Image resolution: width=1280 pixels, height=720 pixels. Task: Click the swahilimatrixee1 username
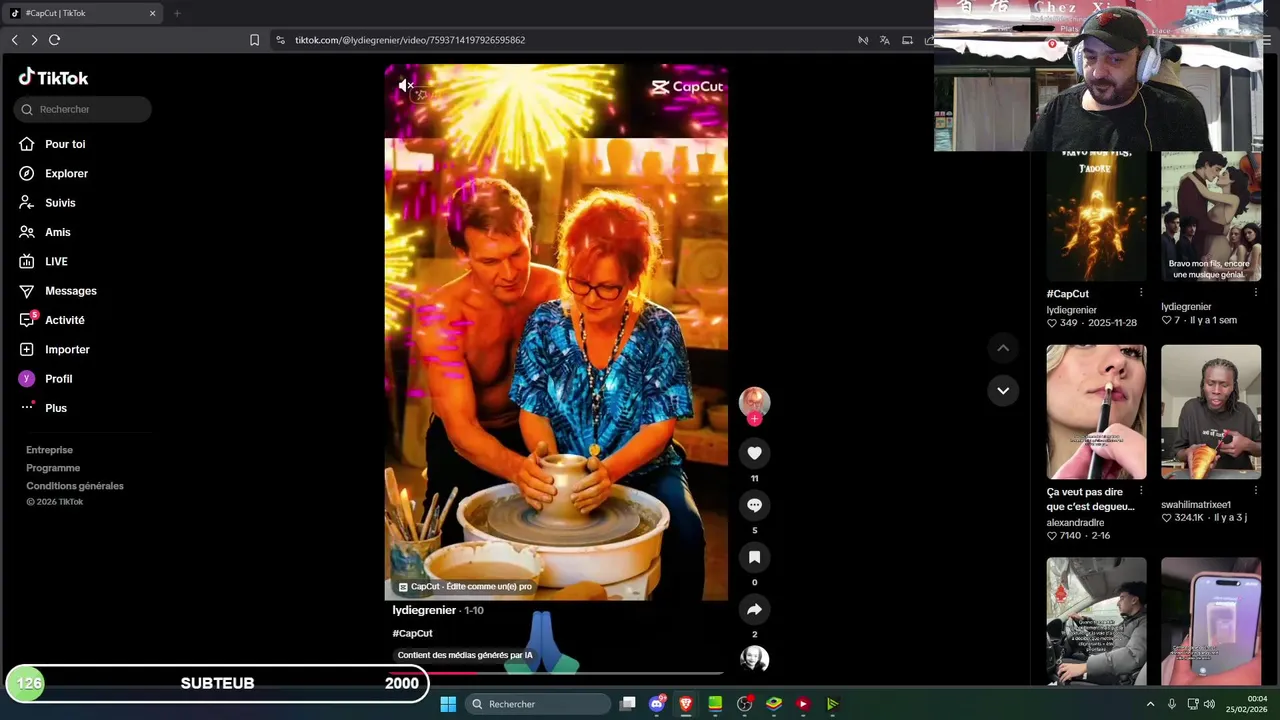click(1195, 505)
